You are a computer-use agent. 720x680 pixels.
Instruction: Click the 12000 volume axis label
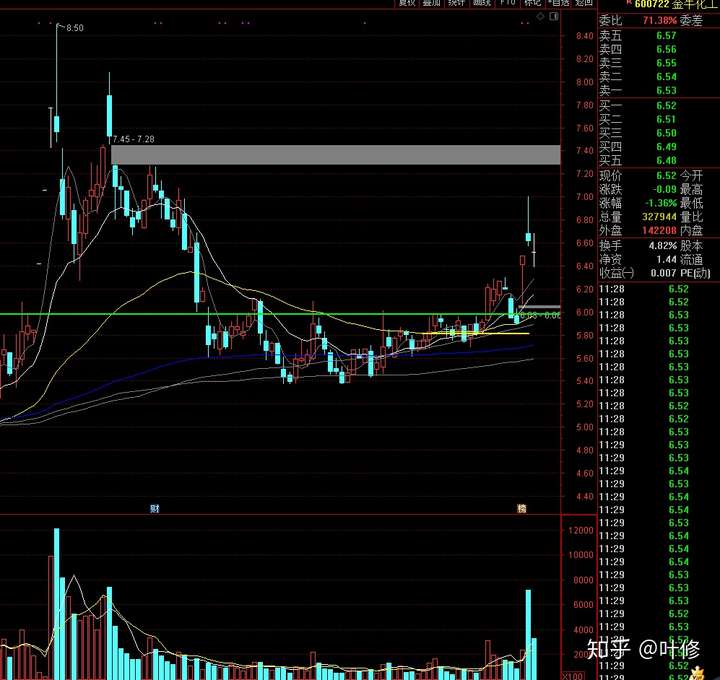[x=581, y=530]
